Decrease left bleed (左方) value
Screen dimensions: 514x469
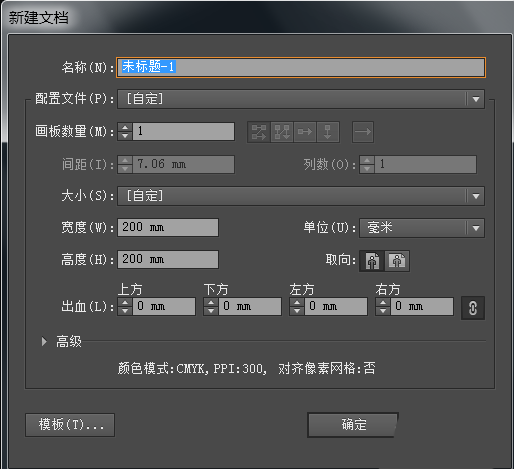(x=297, y=311)
